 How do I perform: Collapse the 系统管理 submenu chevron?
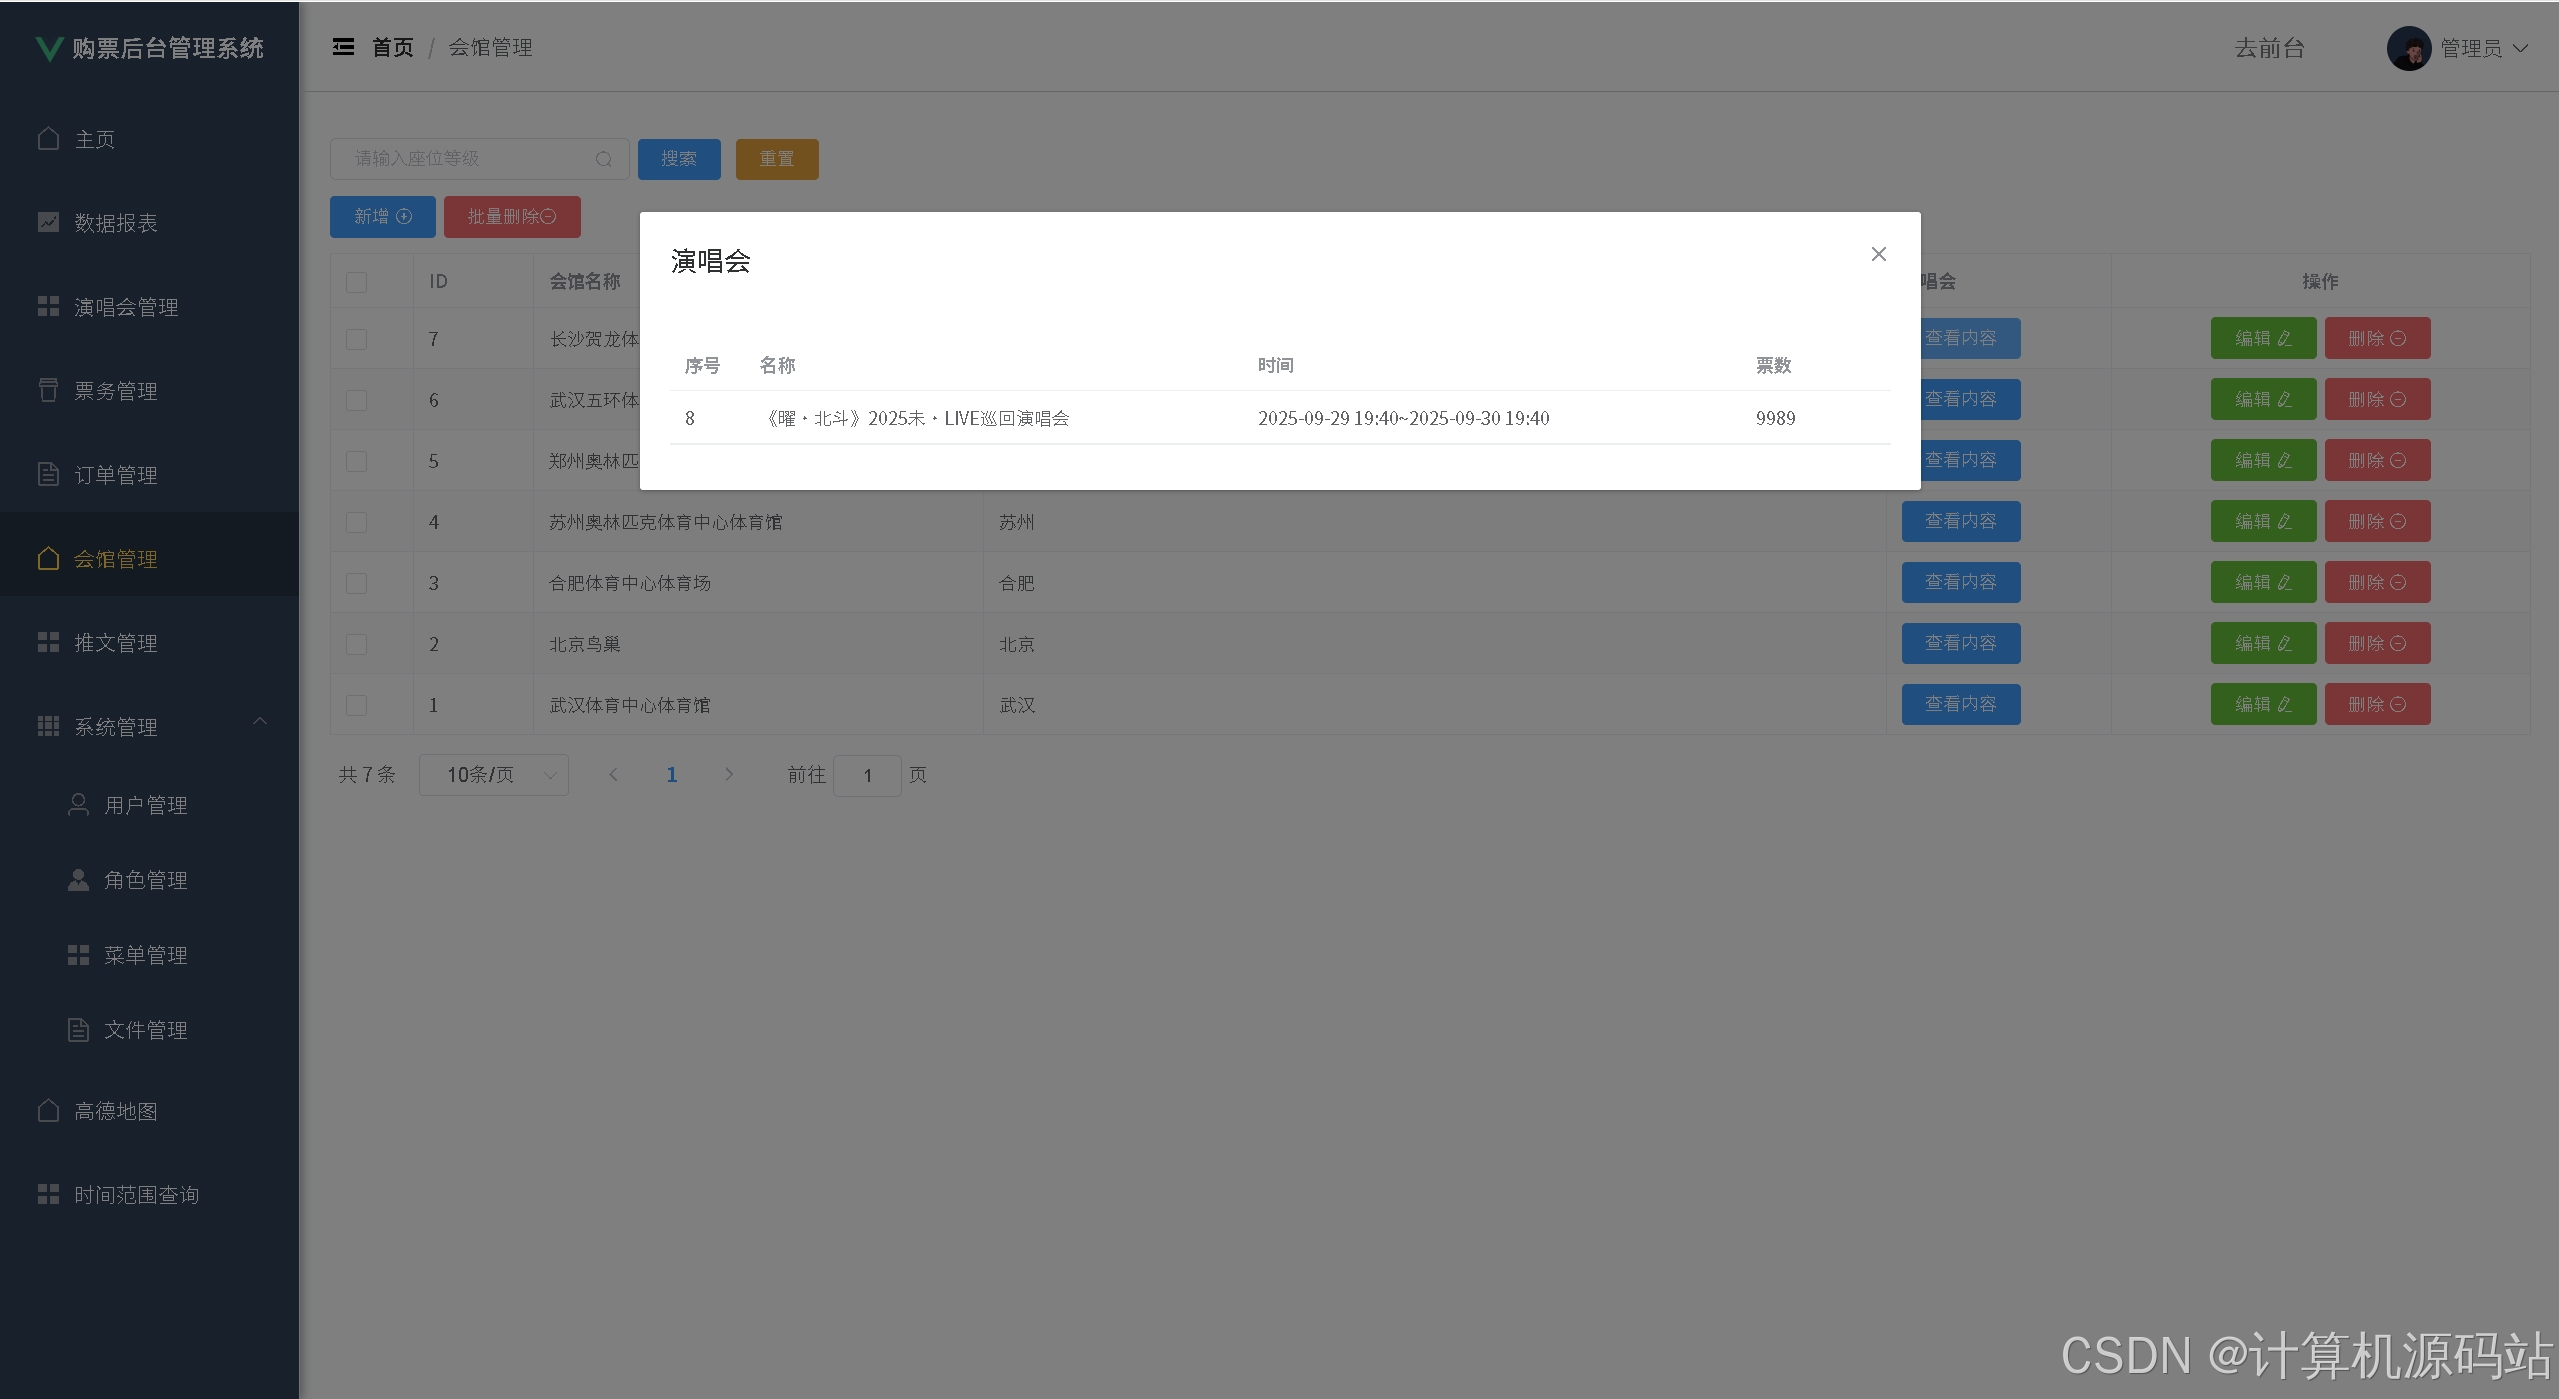260,721
